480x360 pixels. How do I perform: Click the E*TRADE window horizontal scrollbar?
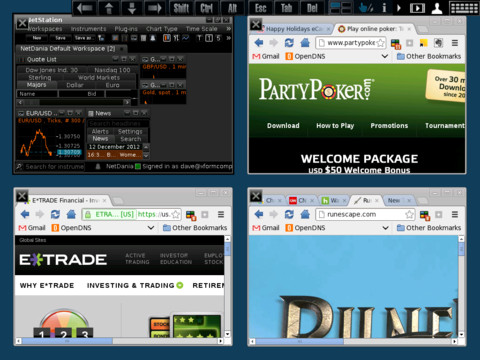click(119, 341)
